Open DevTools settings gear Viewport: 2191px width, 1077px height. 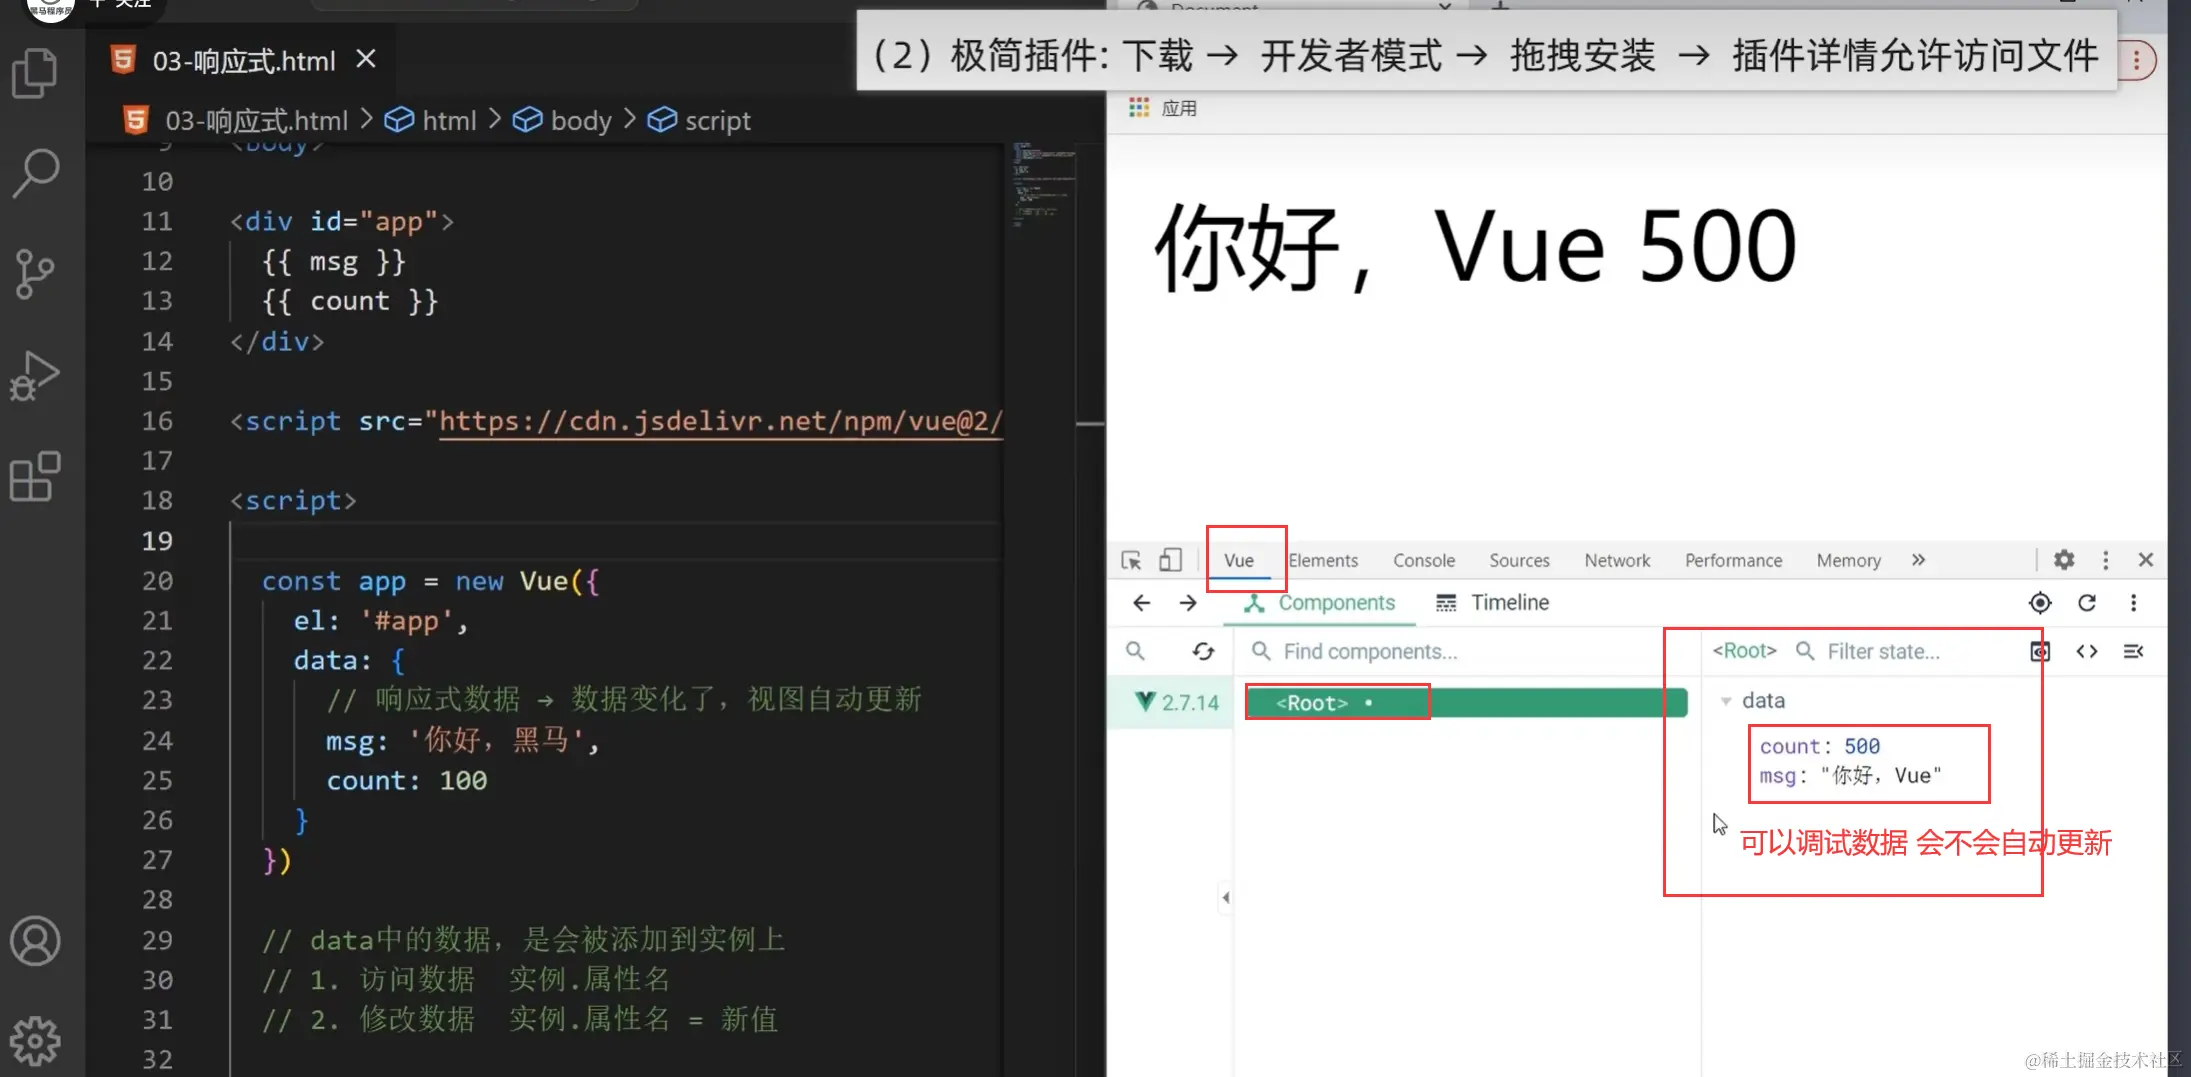point(2064,560)
